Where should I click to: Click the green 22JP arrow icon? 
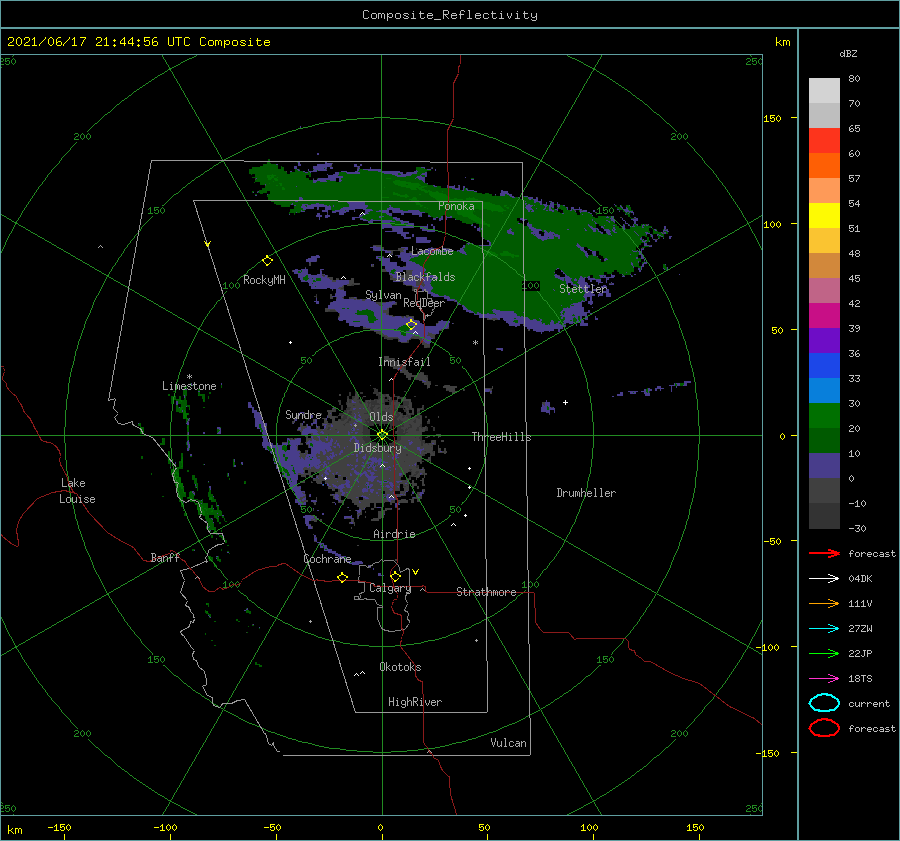pyautogui.click(x=824, y=653)
